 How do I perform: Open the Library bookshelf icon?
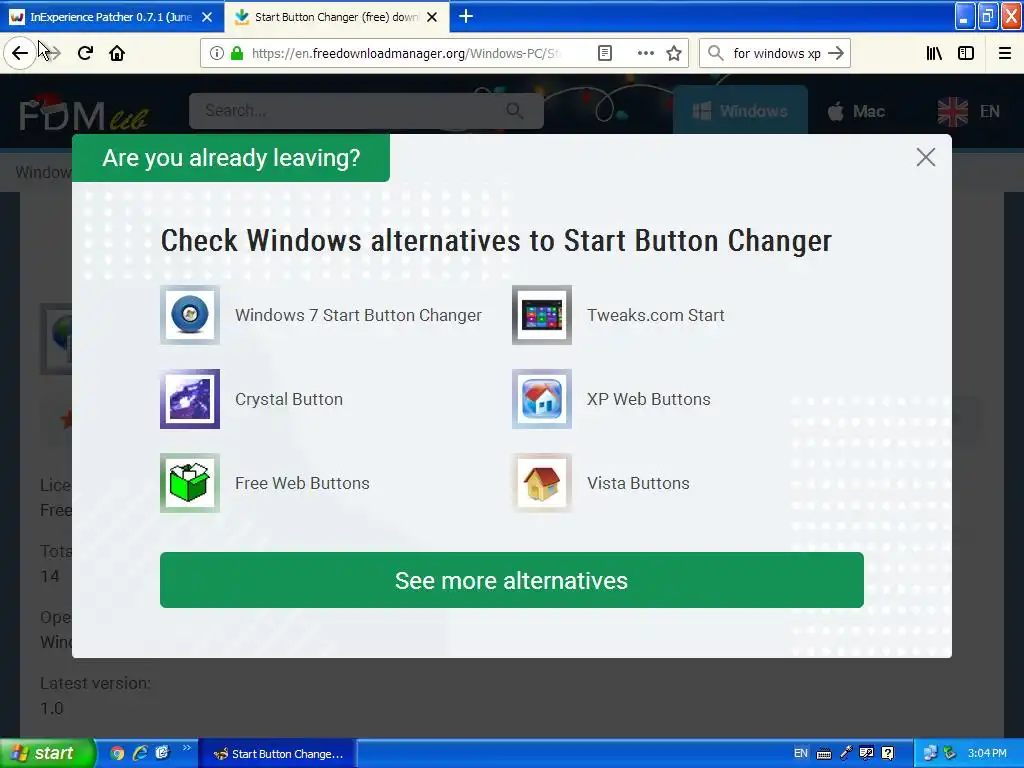(934, 53)
